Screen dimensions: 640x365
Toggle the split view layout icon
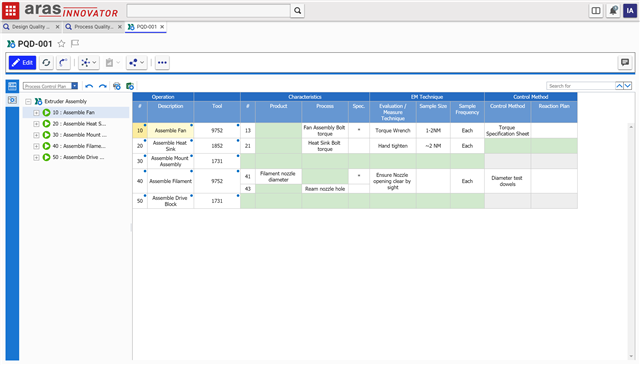[x=596, y=11]
